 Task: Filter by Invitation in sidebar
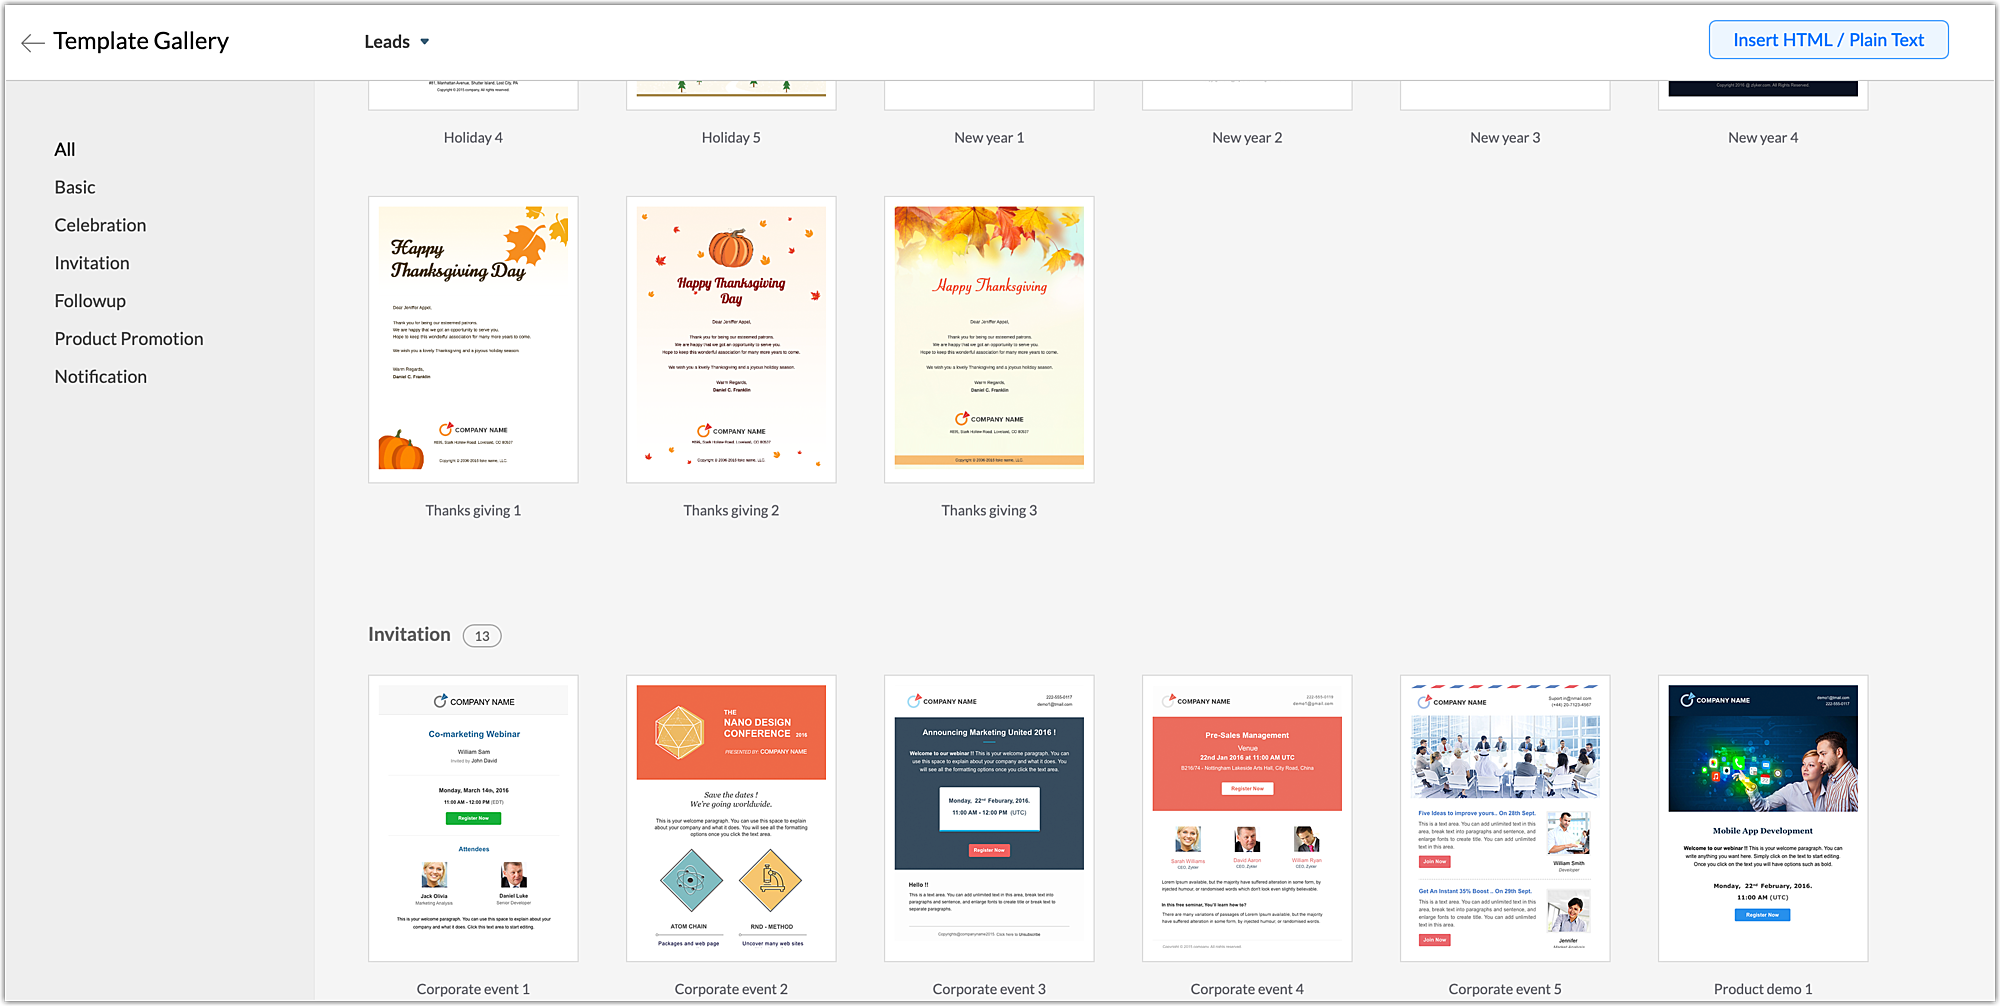[92, 264]
